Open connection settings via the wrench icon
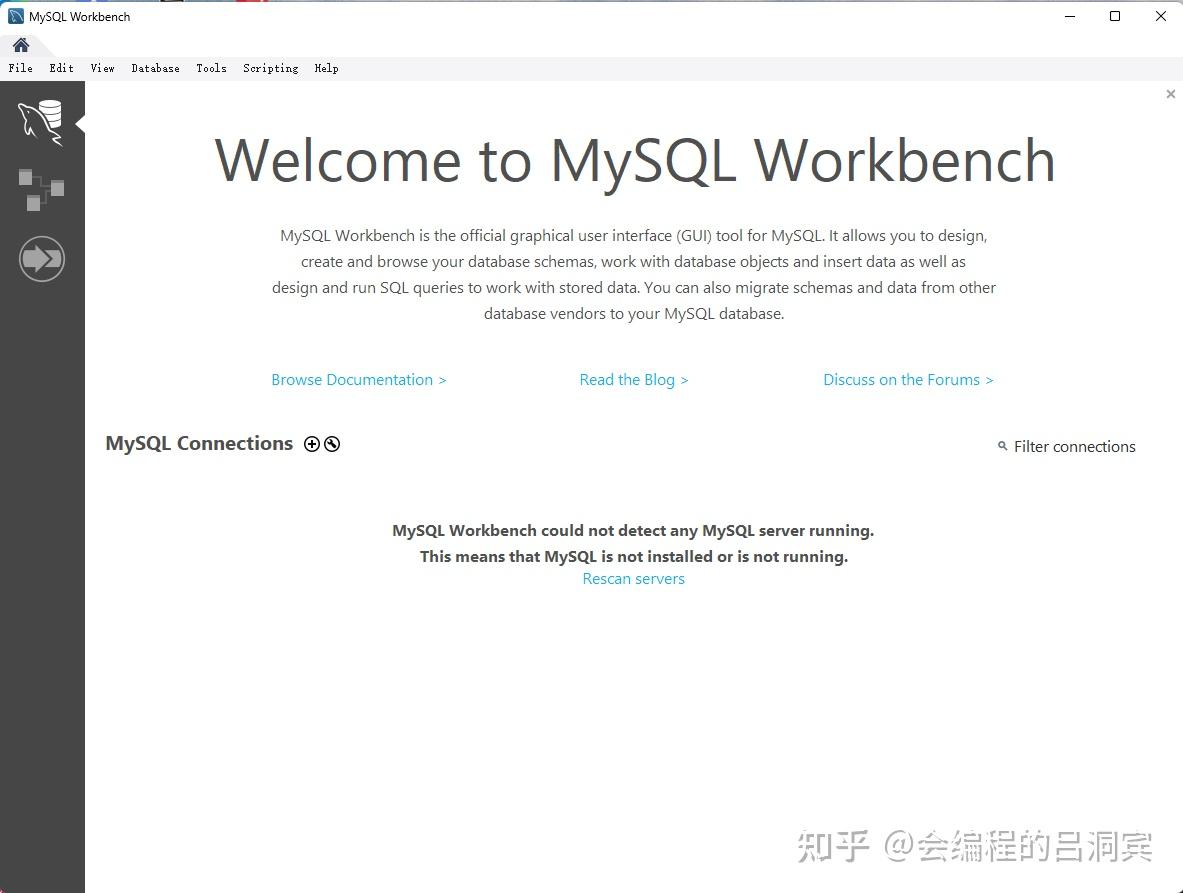1183x893 pixels. [331, 443]
